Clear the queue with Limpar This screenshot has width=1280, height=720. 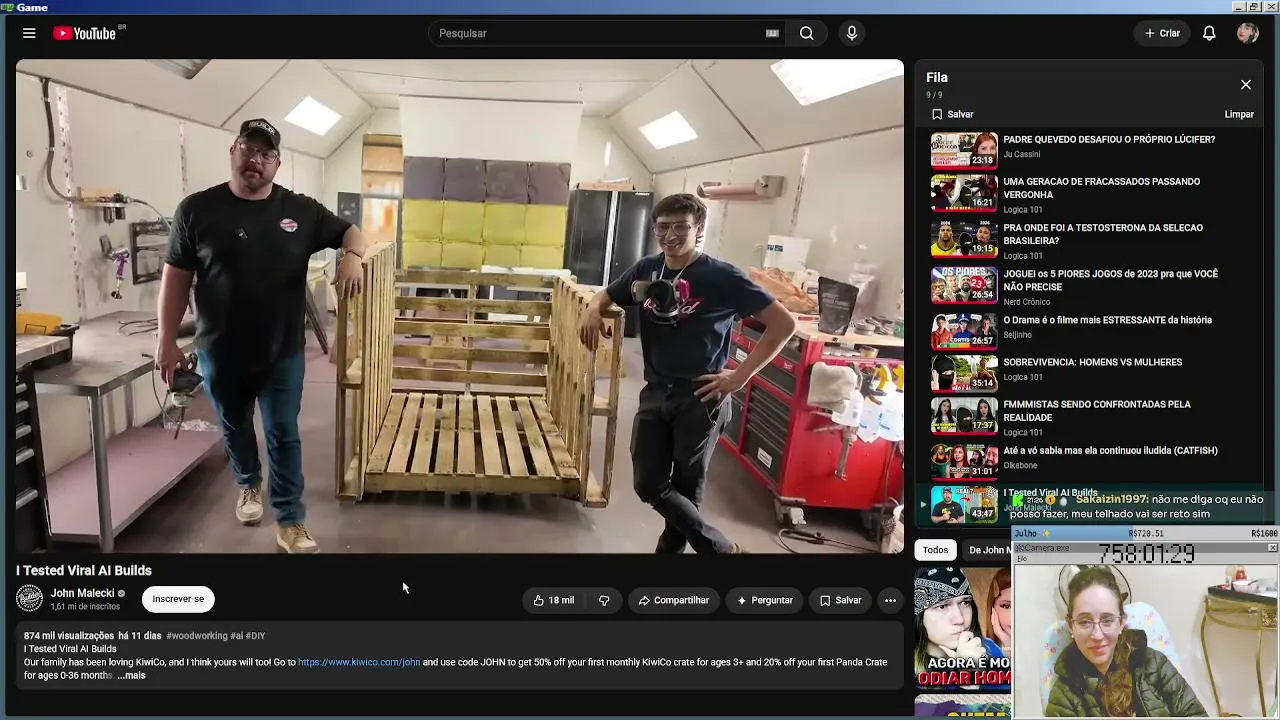coord(1239,114)
